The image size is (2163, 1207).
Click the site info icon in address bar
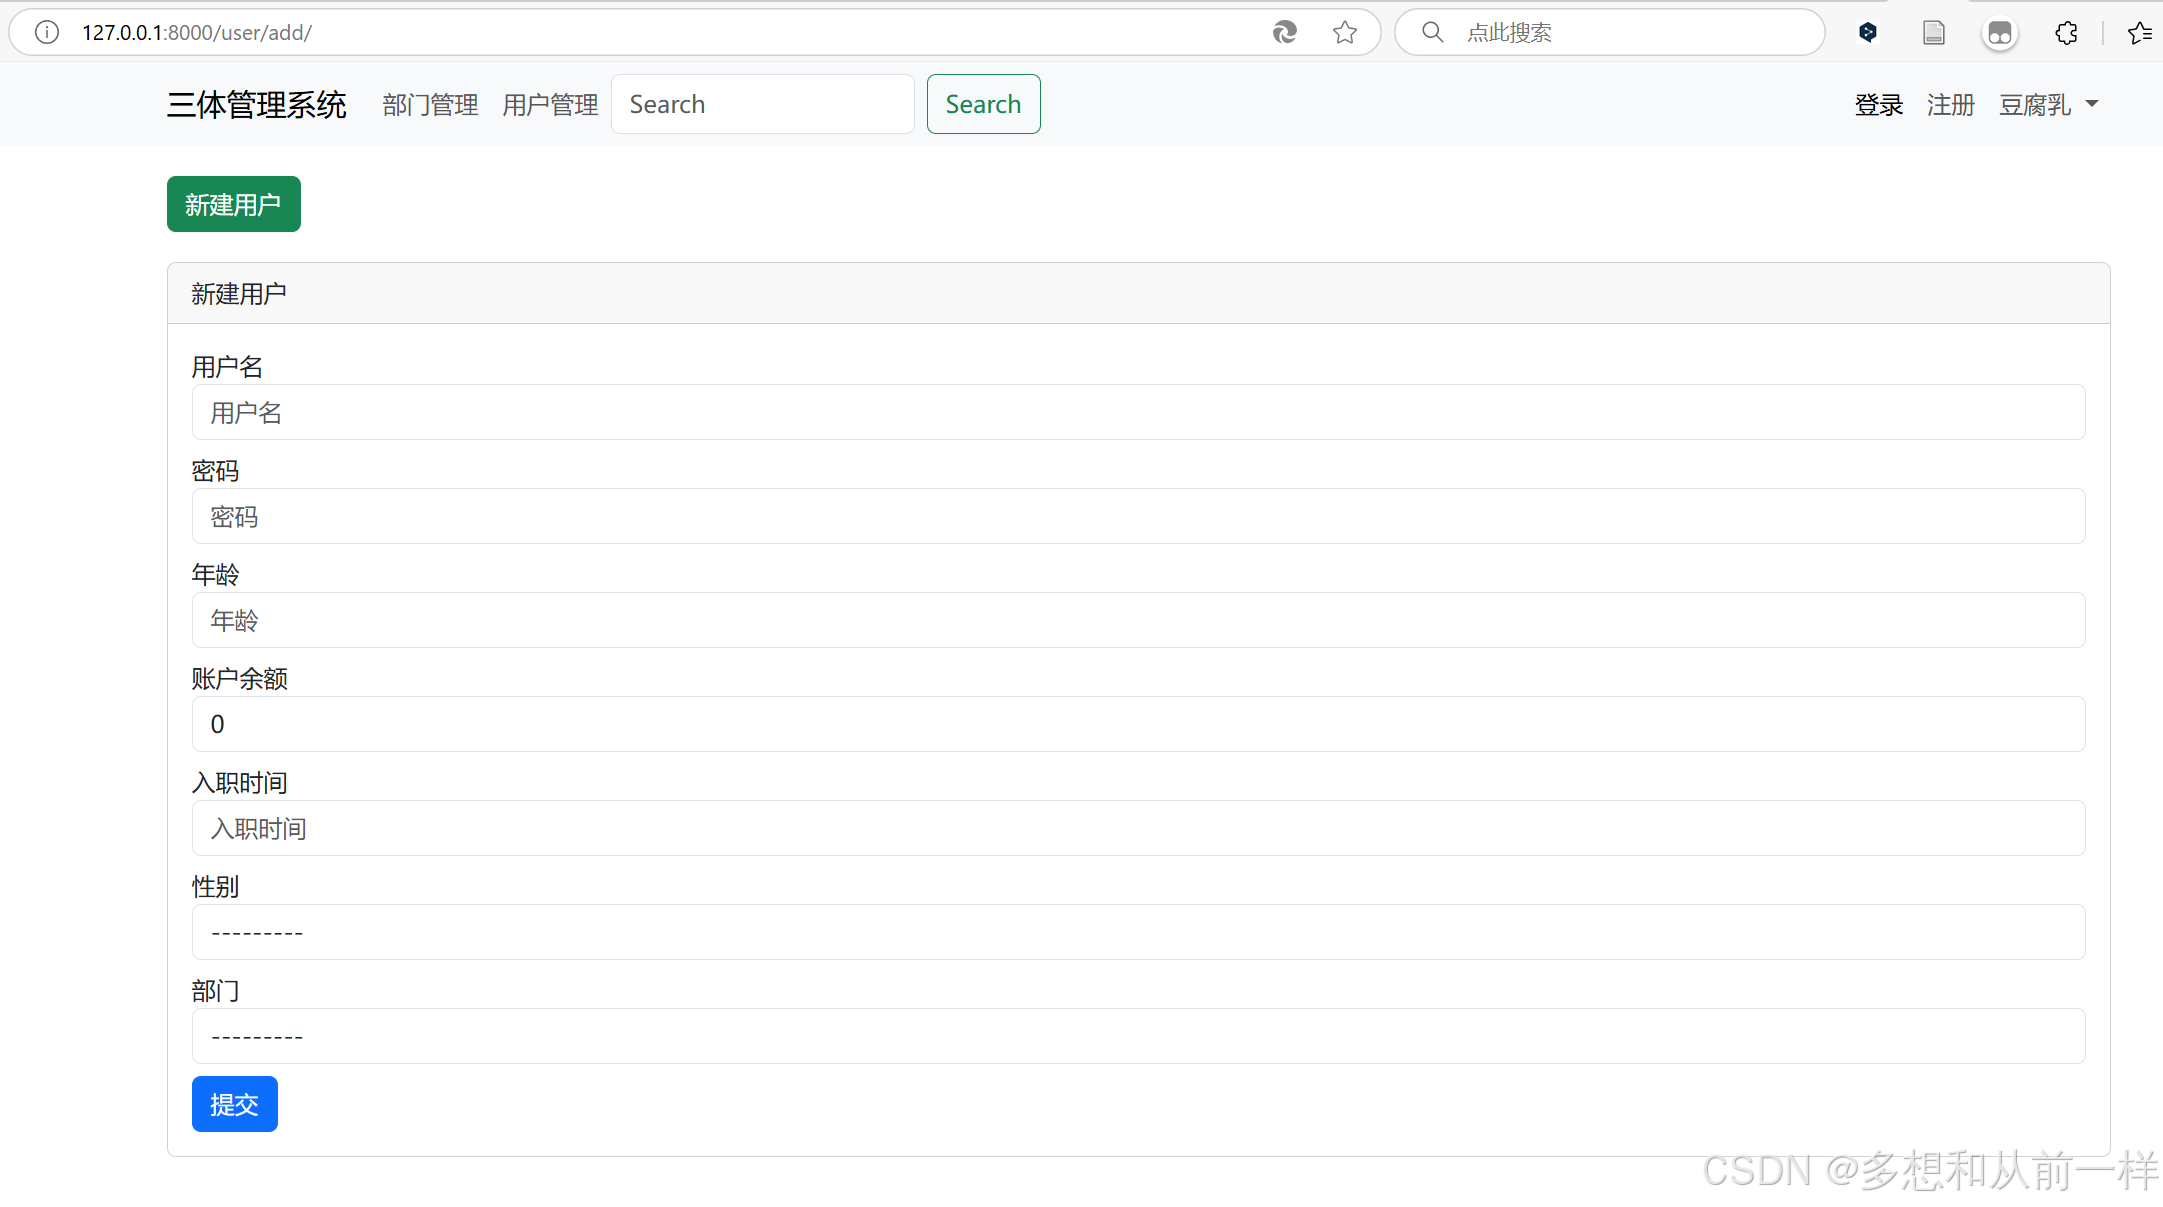(46, 32)
